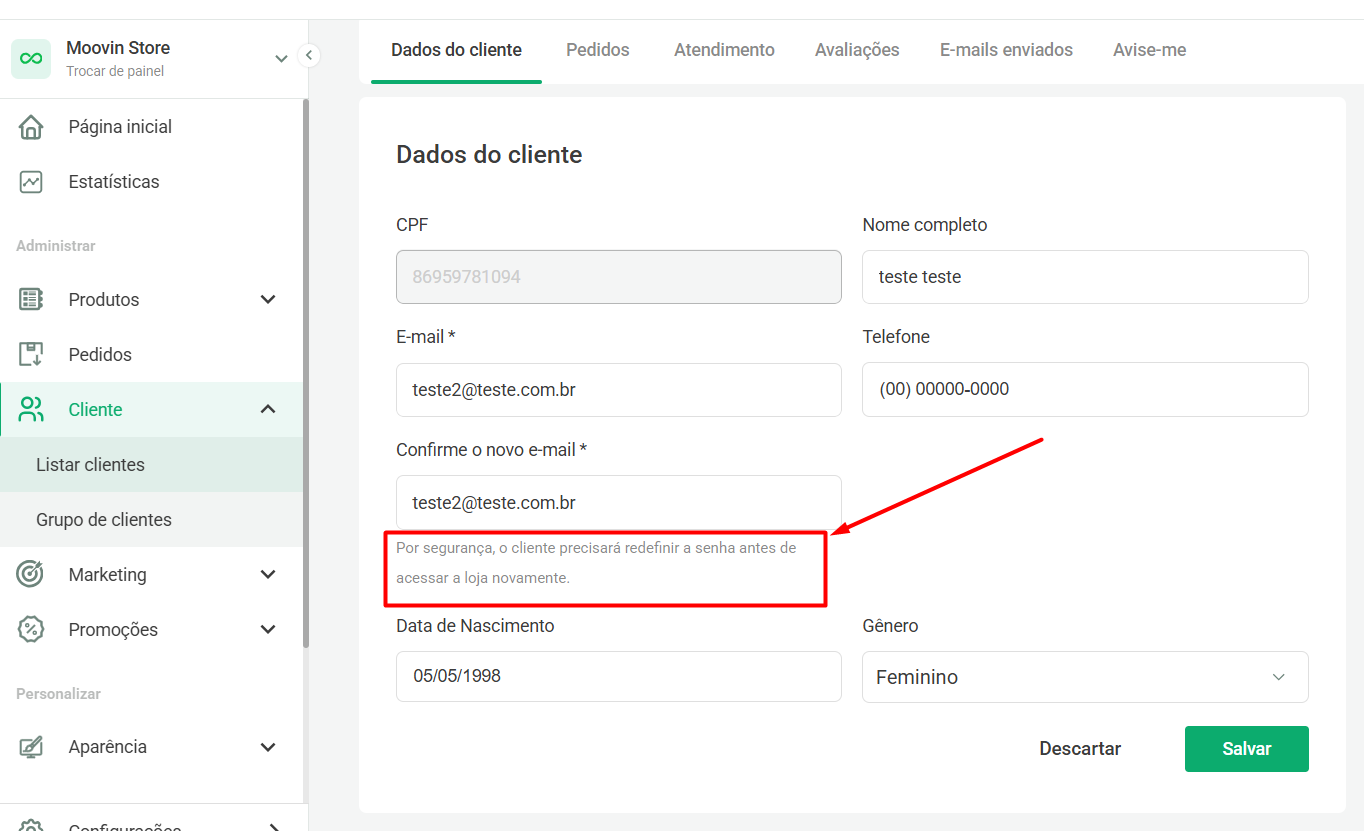Select Listar clientes in the sidebar

coord(152,465)
